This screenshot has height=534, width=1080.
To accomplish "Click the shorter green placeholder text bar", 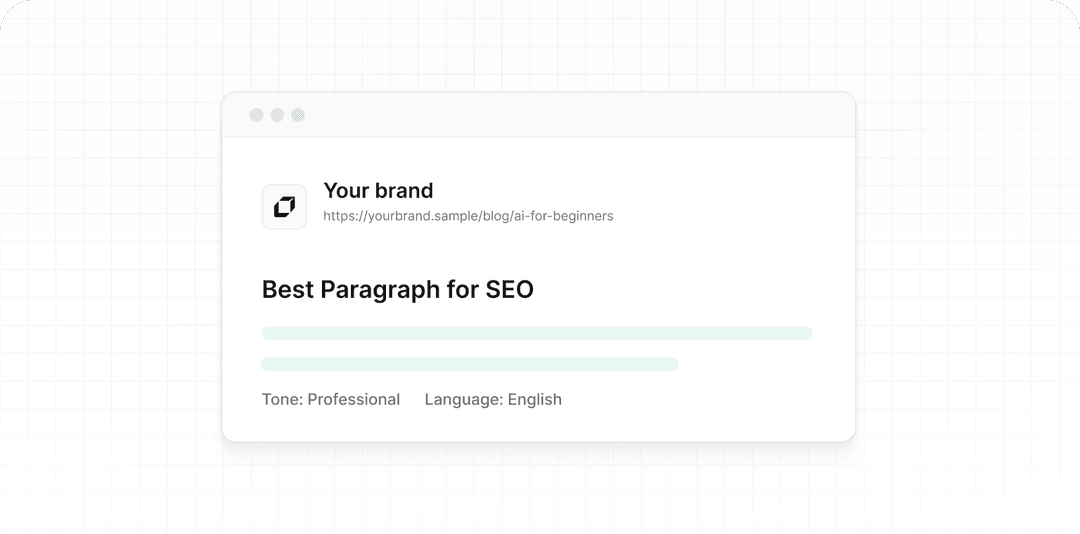I will click(469, 364).
